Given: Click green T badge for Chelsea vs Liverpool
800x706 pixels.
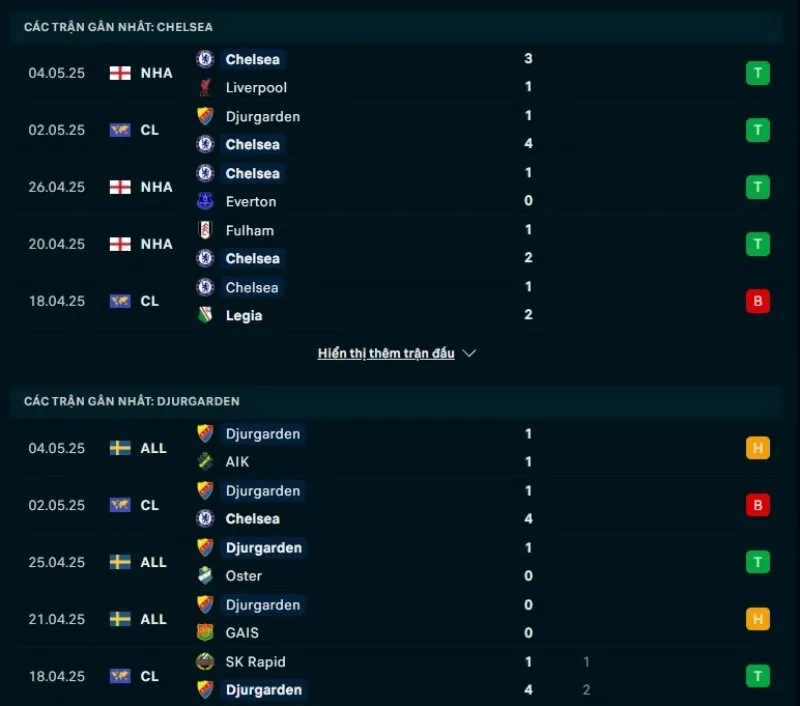Looking at the screenshot, I should (x=757, y=73).
